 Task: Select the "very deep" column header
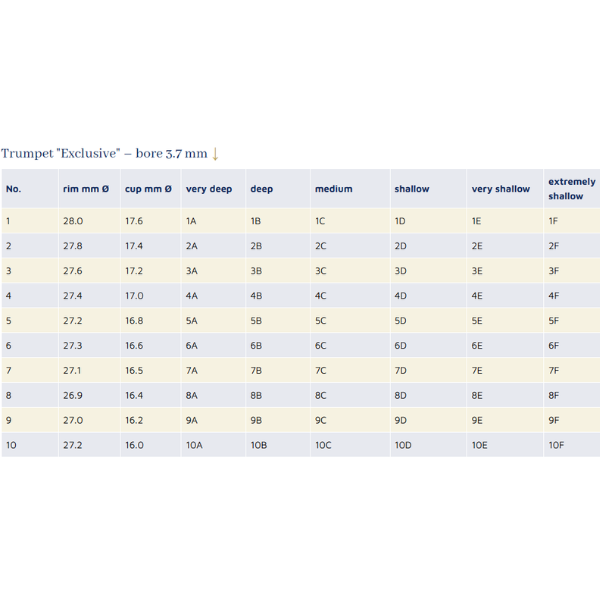click(x=208, y=189)
